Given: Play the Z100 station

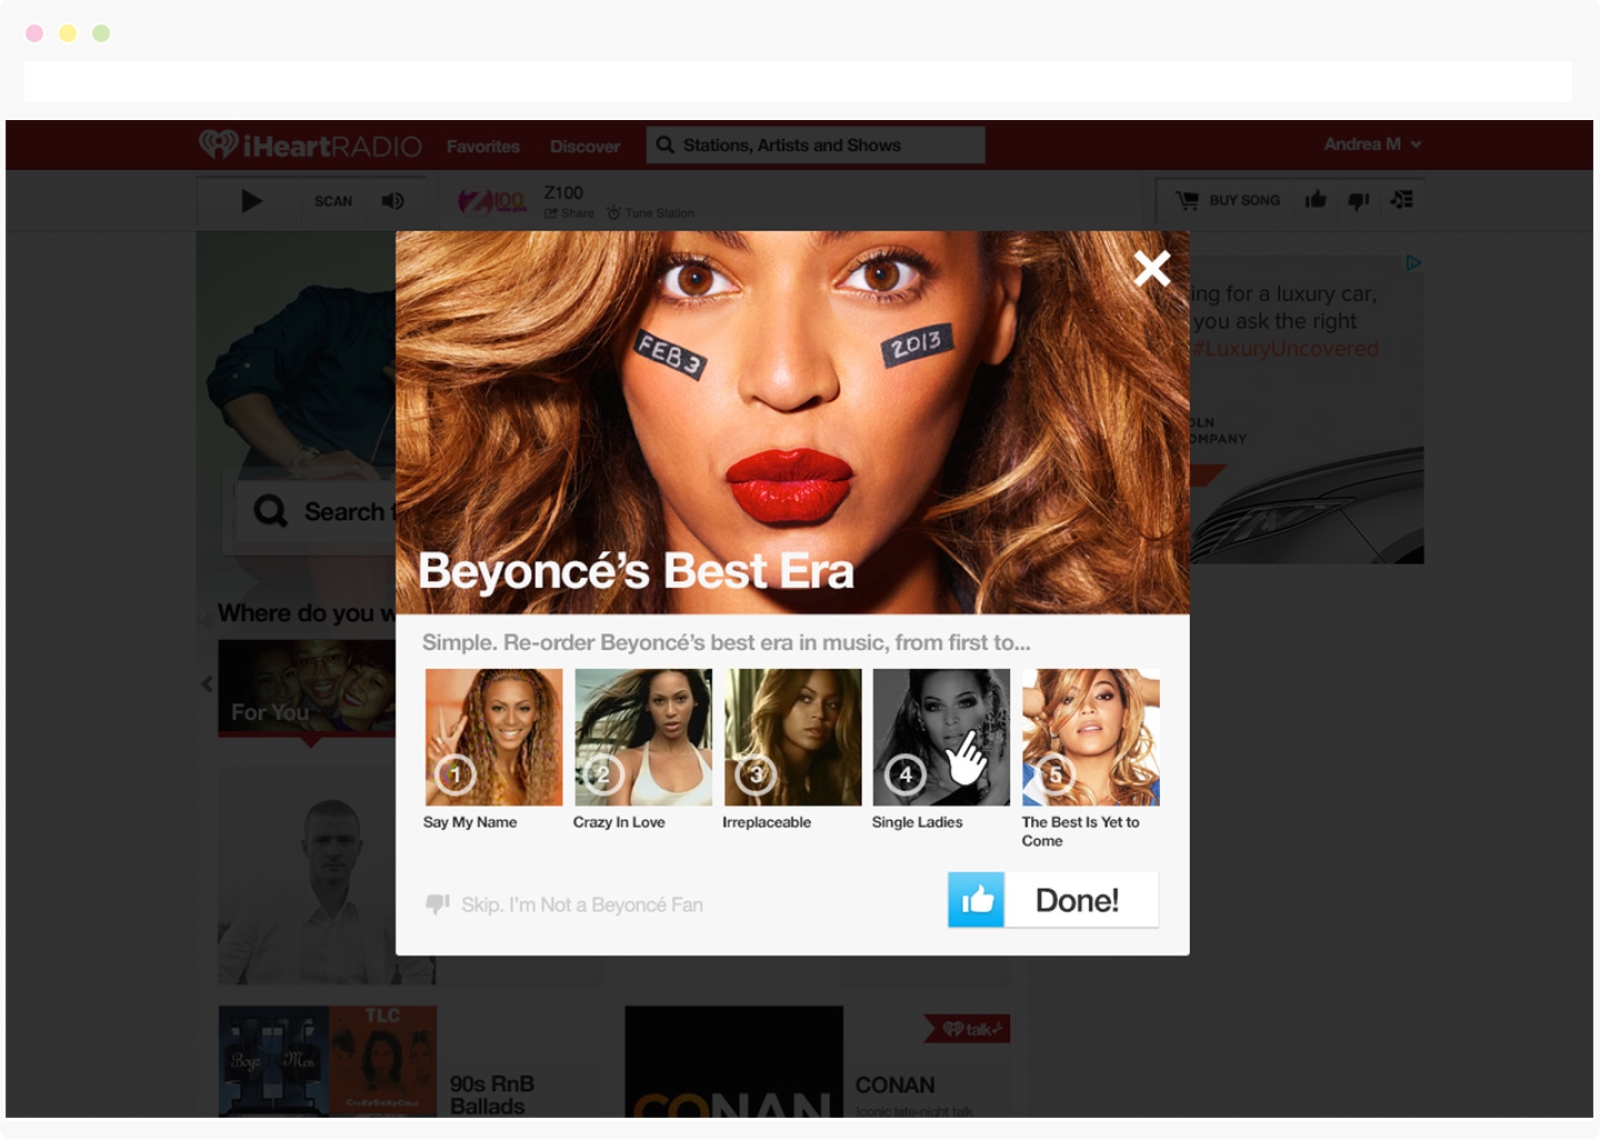Looking at the screenshot, I should tap(251, 201).
